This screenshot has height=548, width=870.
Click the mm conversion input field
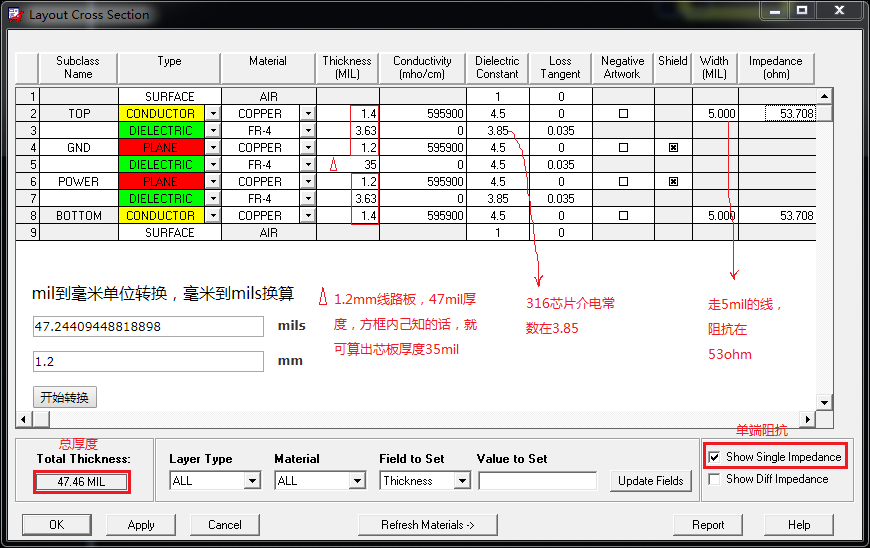(x=148, y=362)
